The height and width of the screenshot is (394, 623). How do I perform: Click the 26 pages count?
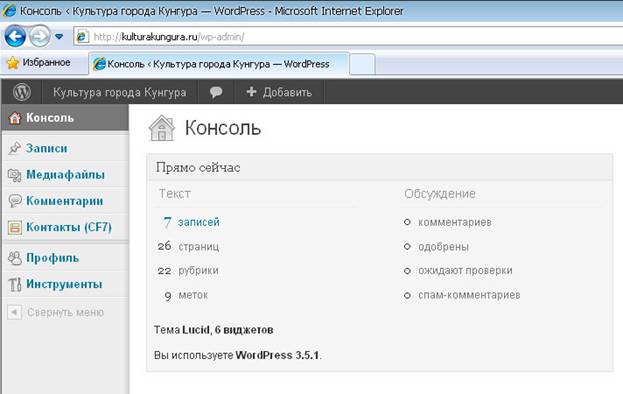coord(164,246)
